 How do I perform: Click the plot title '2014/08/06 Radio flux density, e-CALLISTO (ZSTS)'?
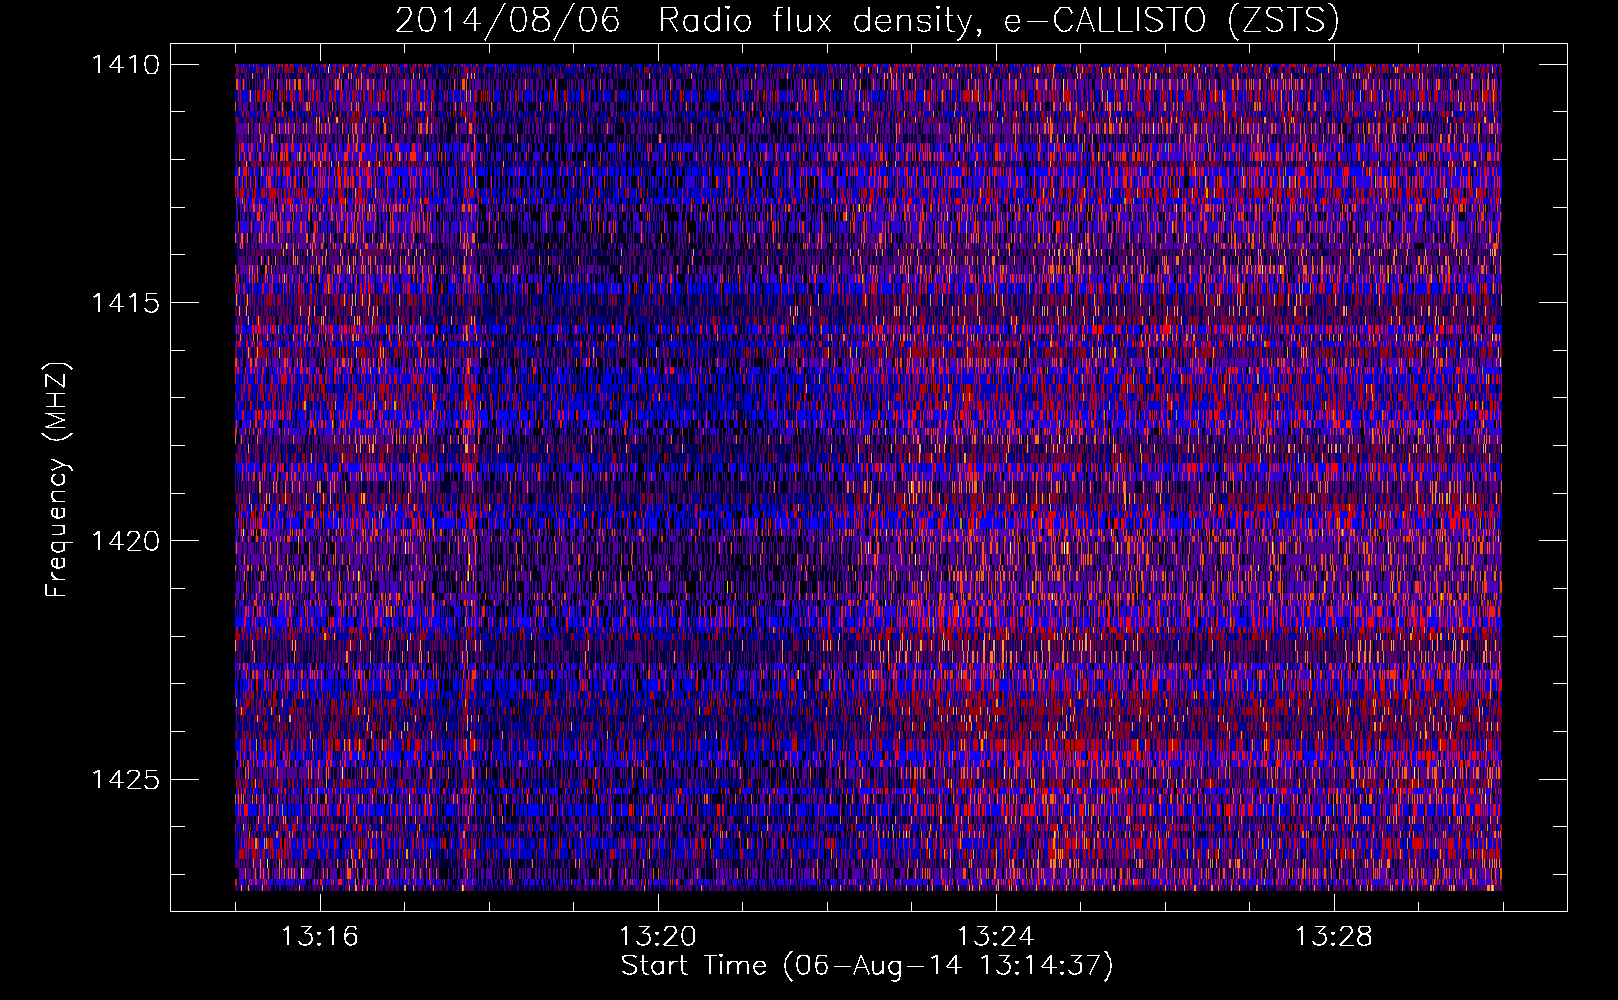[867, 20]
